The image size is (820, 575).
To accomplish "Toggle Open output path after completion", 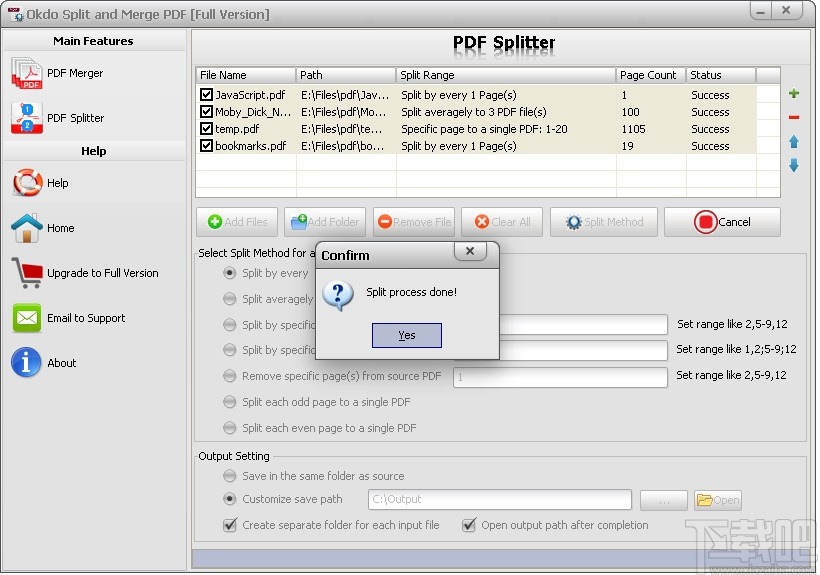I will [x=469, y=525].
